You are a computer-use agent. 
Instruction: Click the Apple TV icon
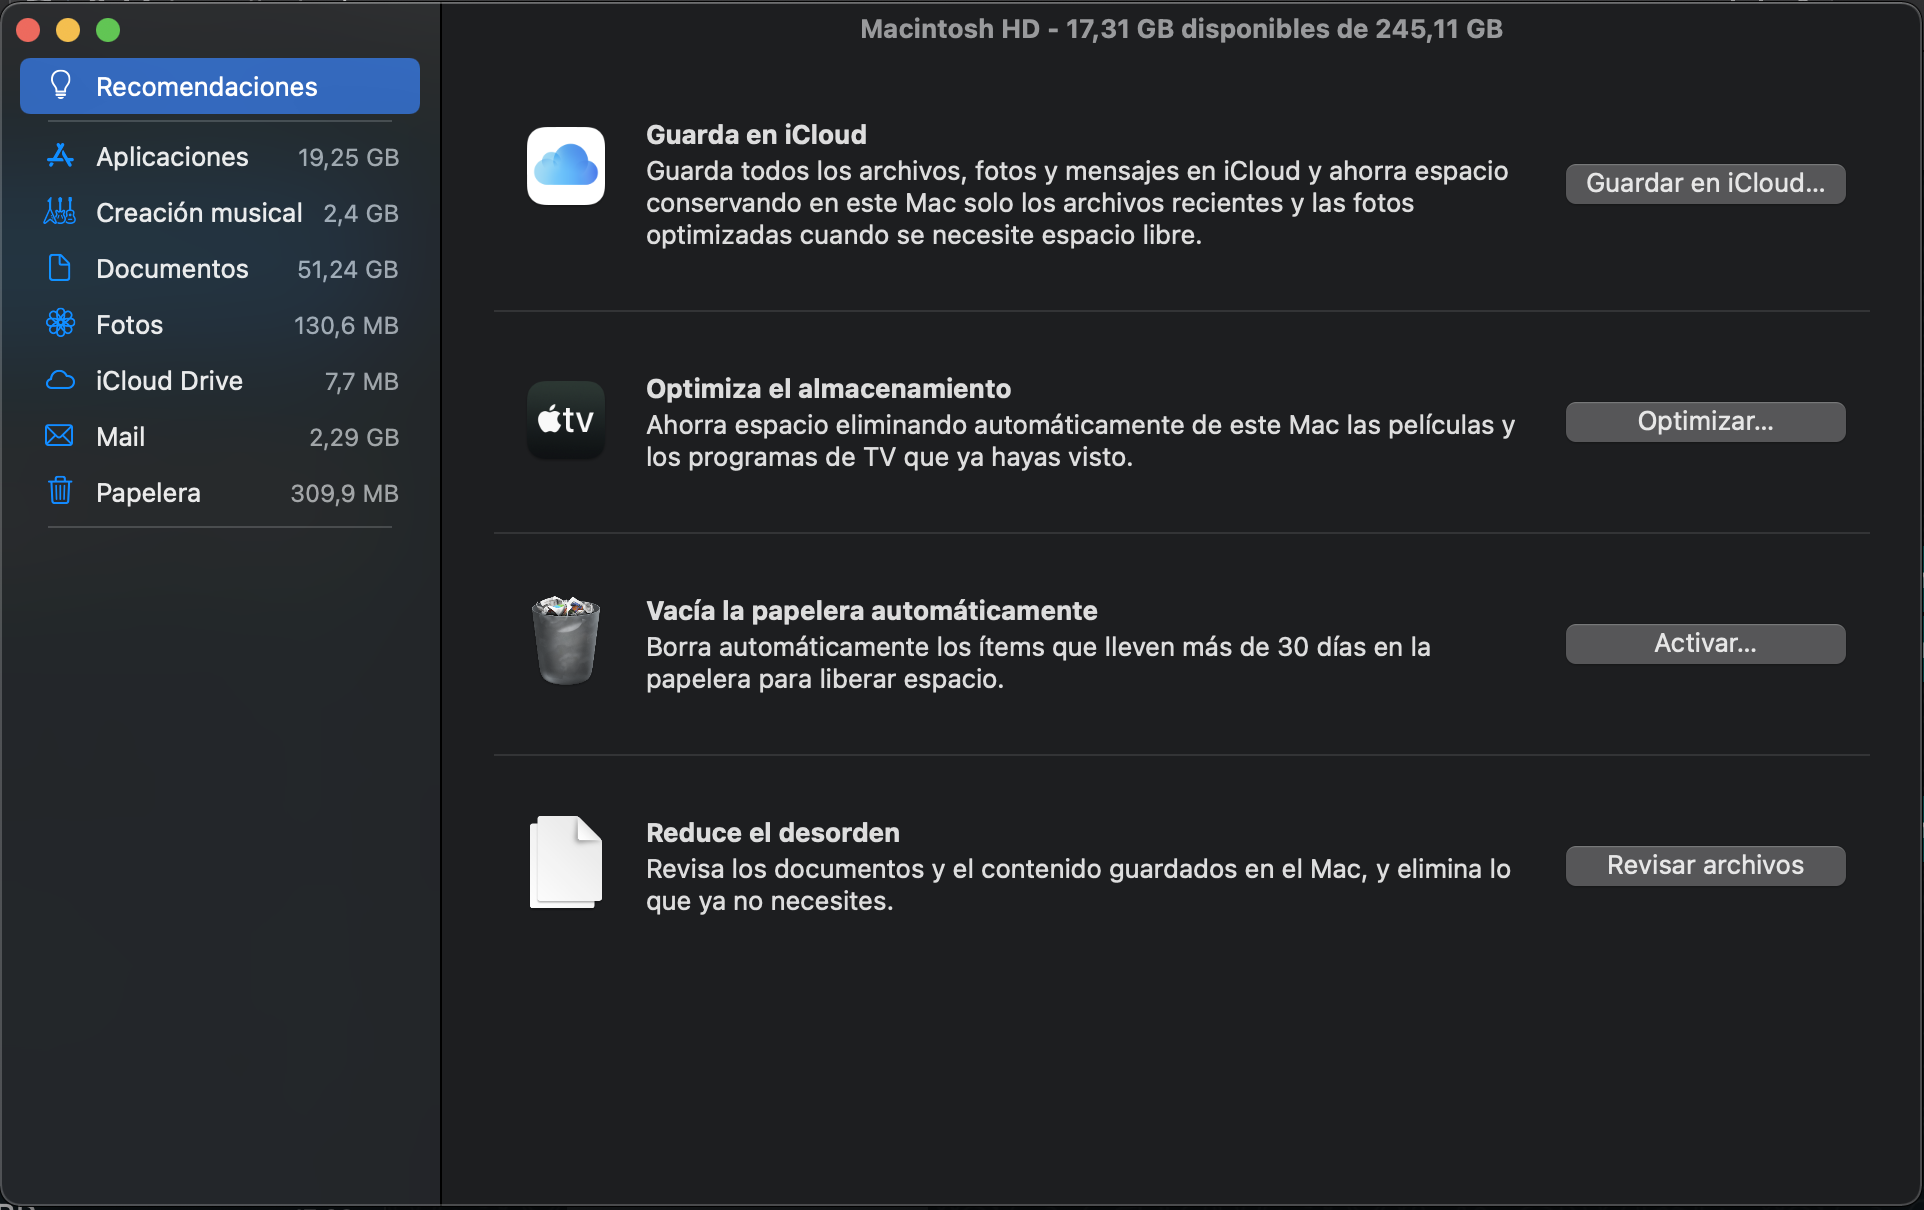point(566,420)
